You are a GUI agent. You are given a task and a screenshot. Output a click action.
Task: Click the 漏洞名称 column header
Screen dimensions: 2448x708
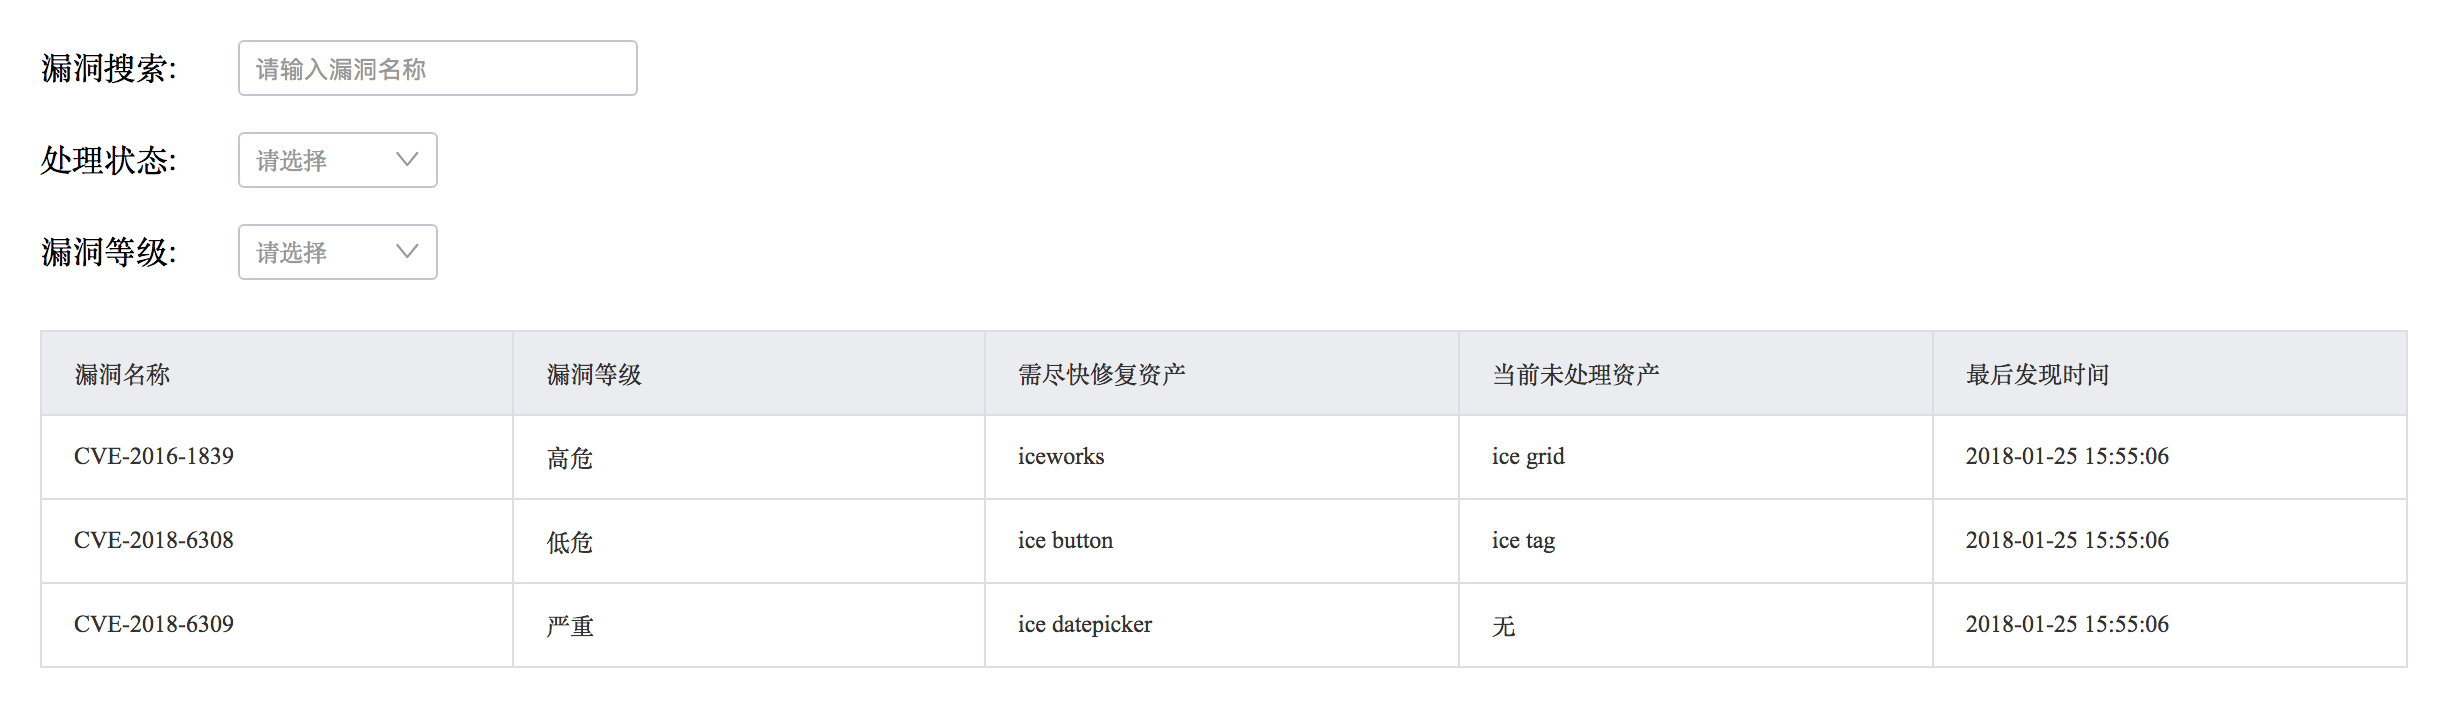coord(122,375)
